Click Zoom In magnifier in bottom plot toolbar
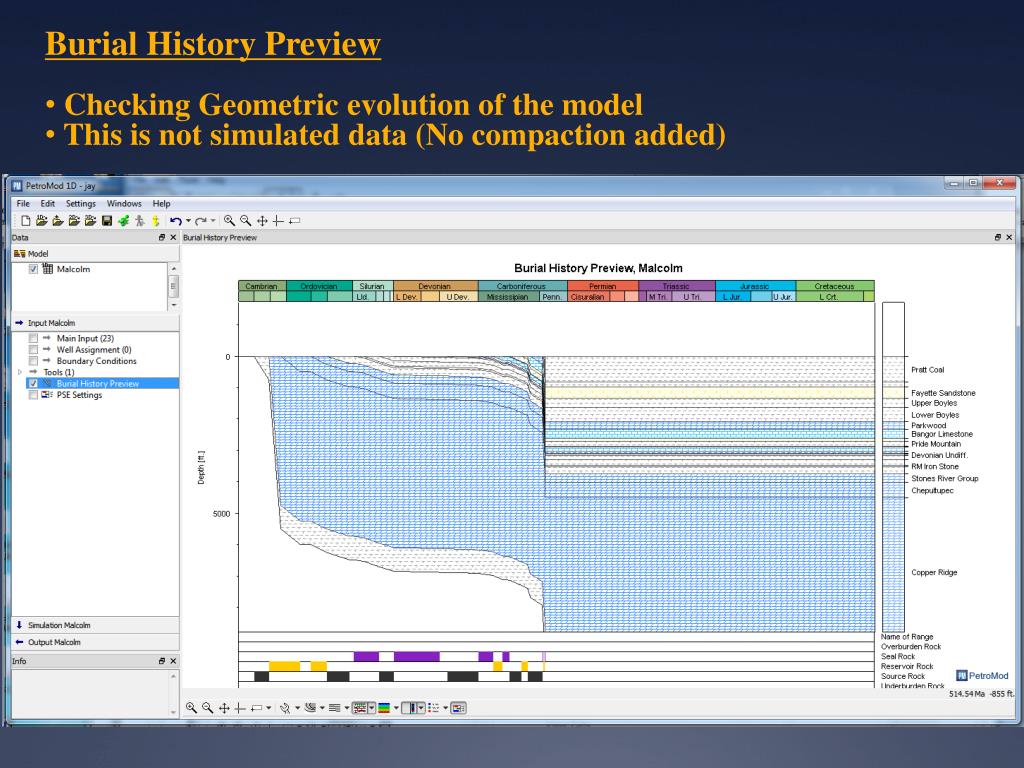Image resolution: width=1024 pixels, height=768 pixels. click(x=191, y=708)
